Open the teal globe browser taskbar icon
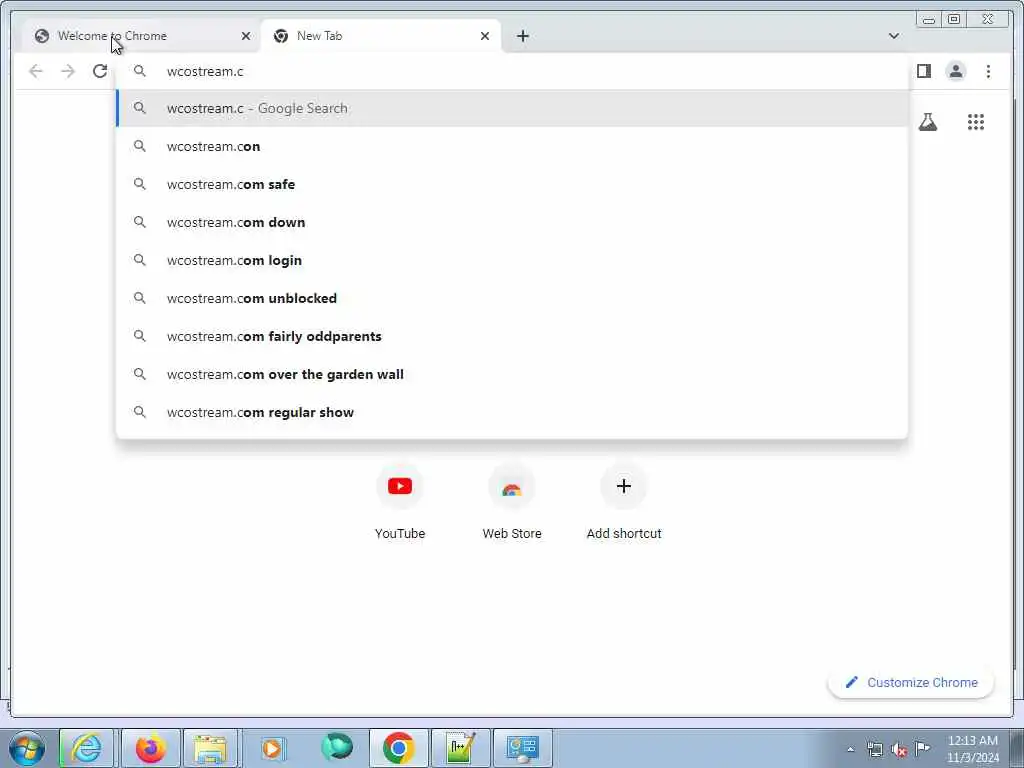 [336, 748]
